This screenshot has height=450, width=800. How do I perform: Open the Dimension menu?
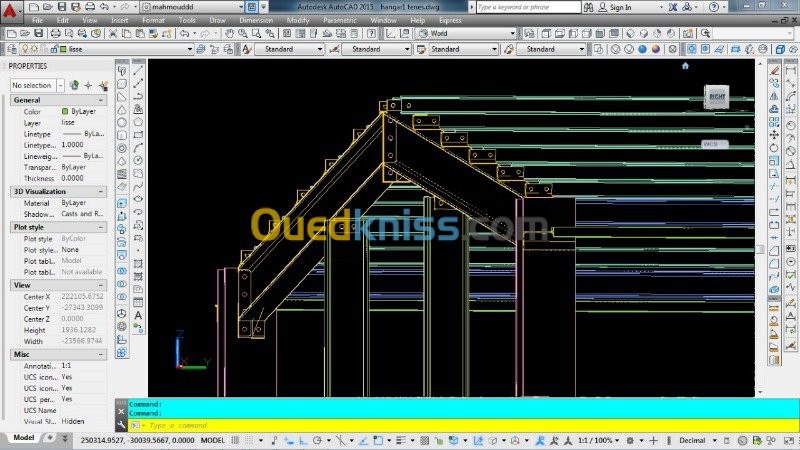click(x=256, y=20)
